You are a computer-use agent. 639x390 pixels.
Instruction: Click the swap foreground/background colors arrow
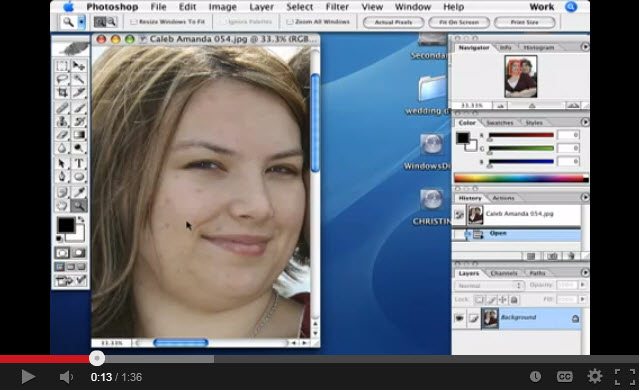click(81, 220)
